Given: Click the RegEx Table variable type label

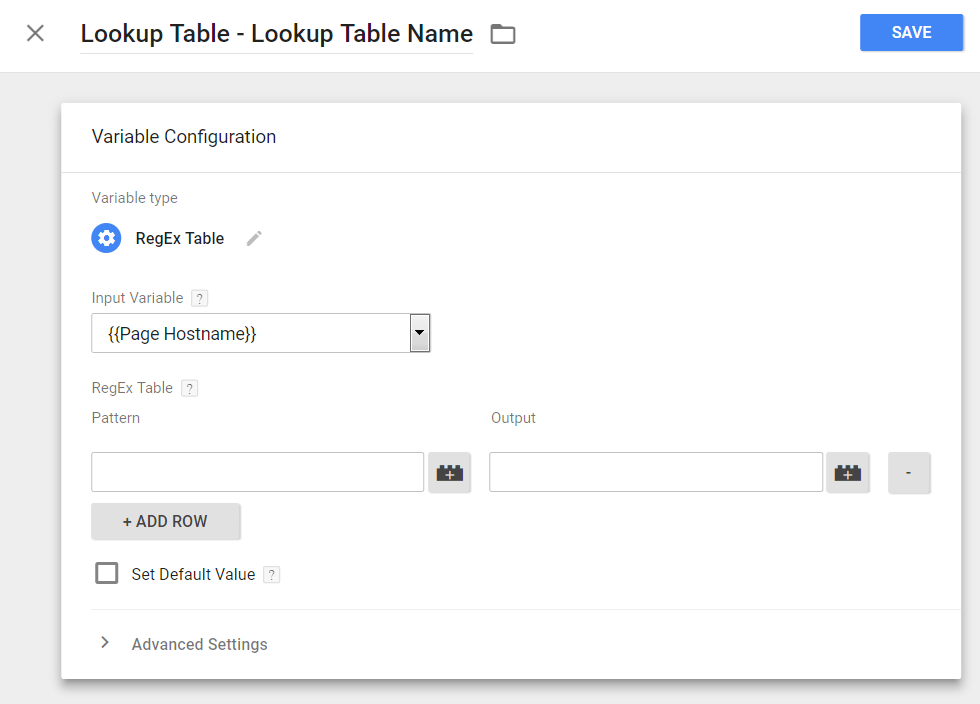Looking at the screenshot, I should [x=180, y=239].
